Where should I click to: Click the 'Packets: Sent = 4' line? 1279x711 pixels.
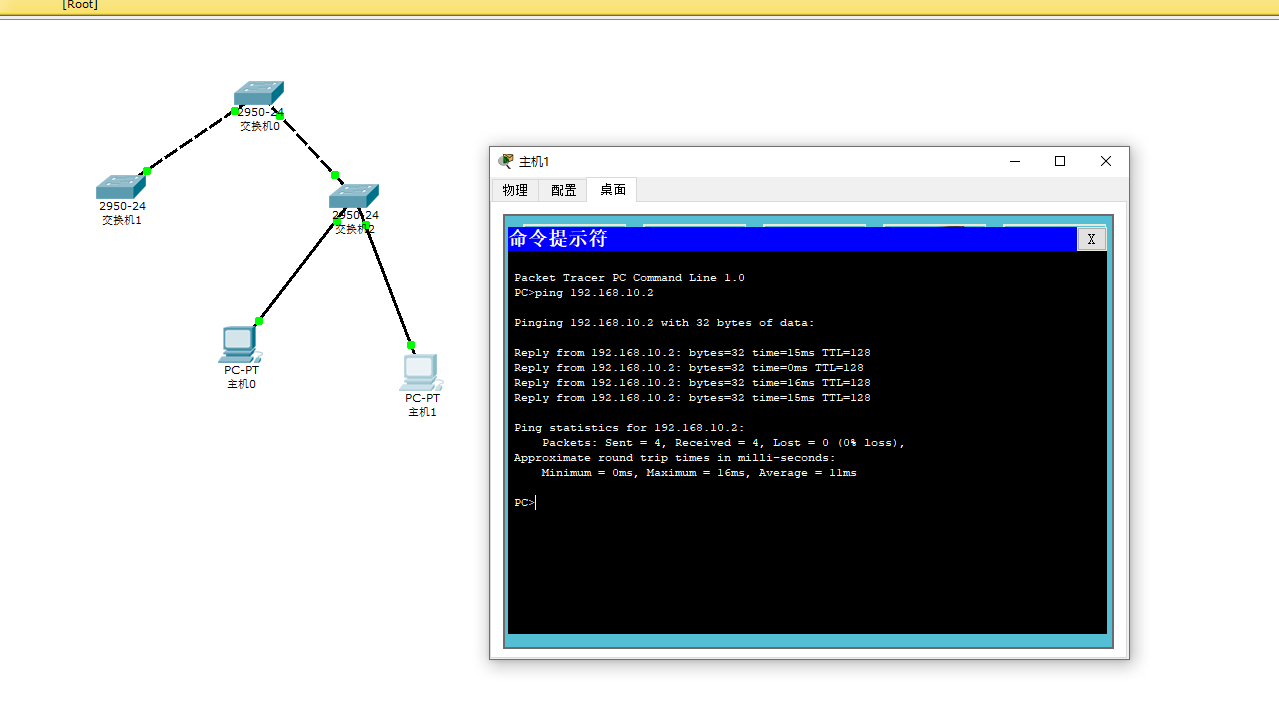[723, 443]
